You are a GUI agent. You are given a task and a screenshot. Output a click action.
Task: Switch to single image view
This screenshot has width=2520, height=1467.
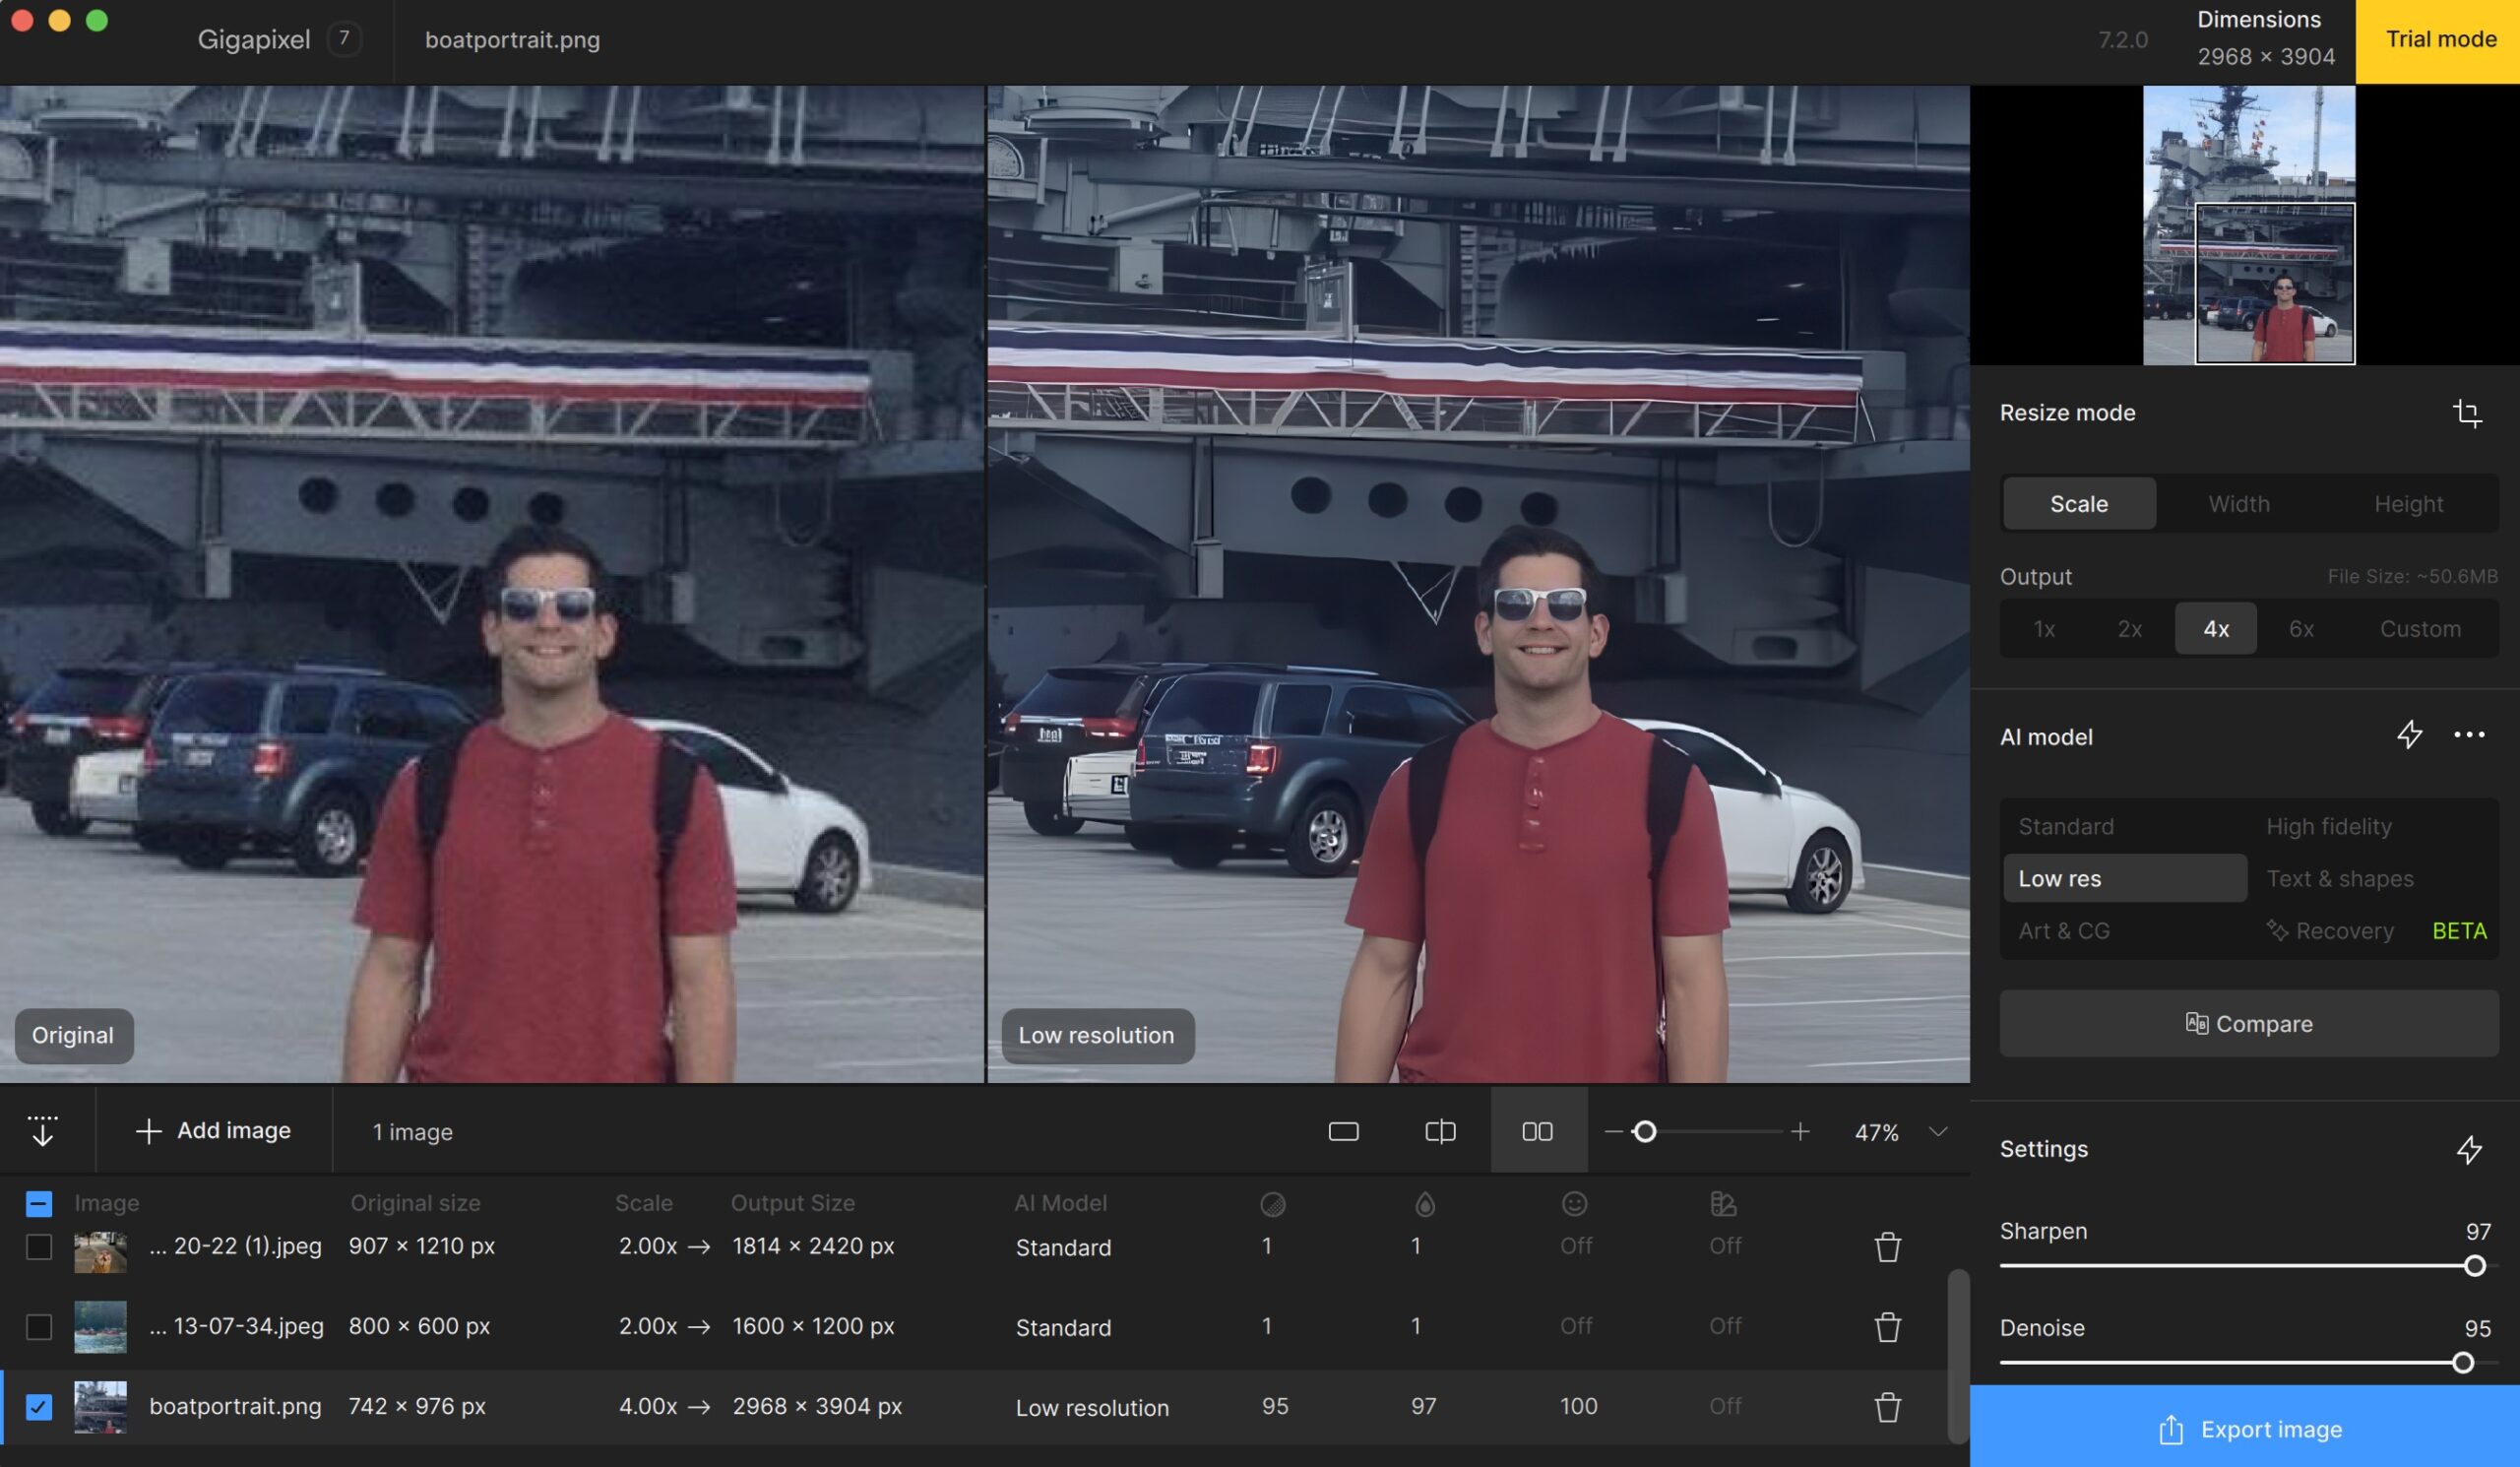click(x=1343, y=1131)
